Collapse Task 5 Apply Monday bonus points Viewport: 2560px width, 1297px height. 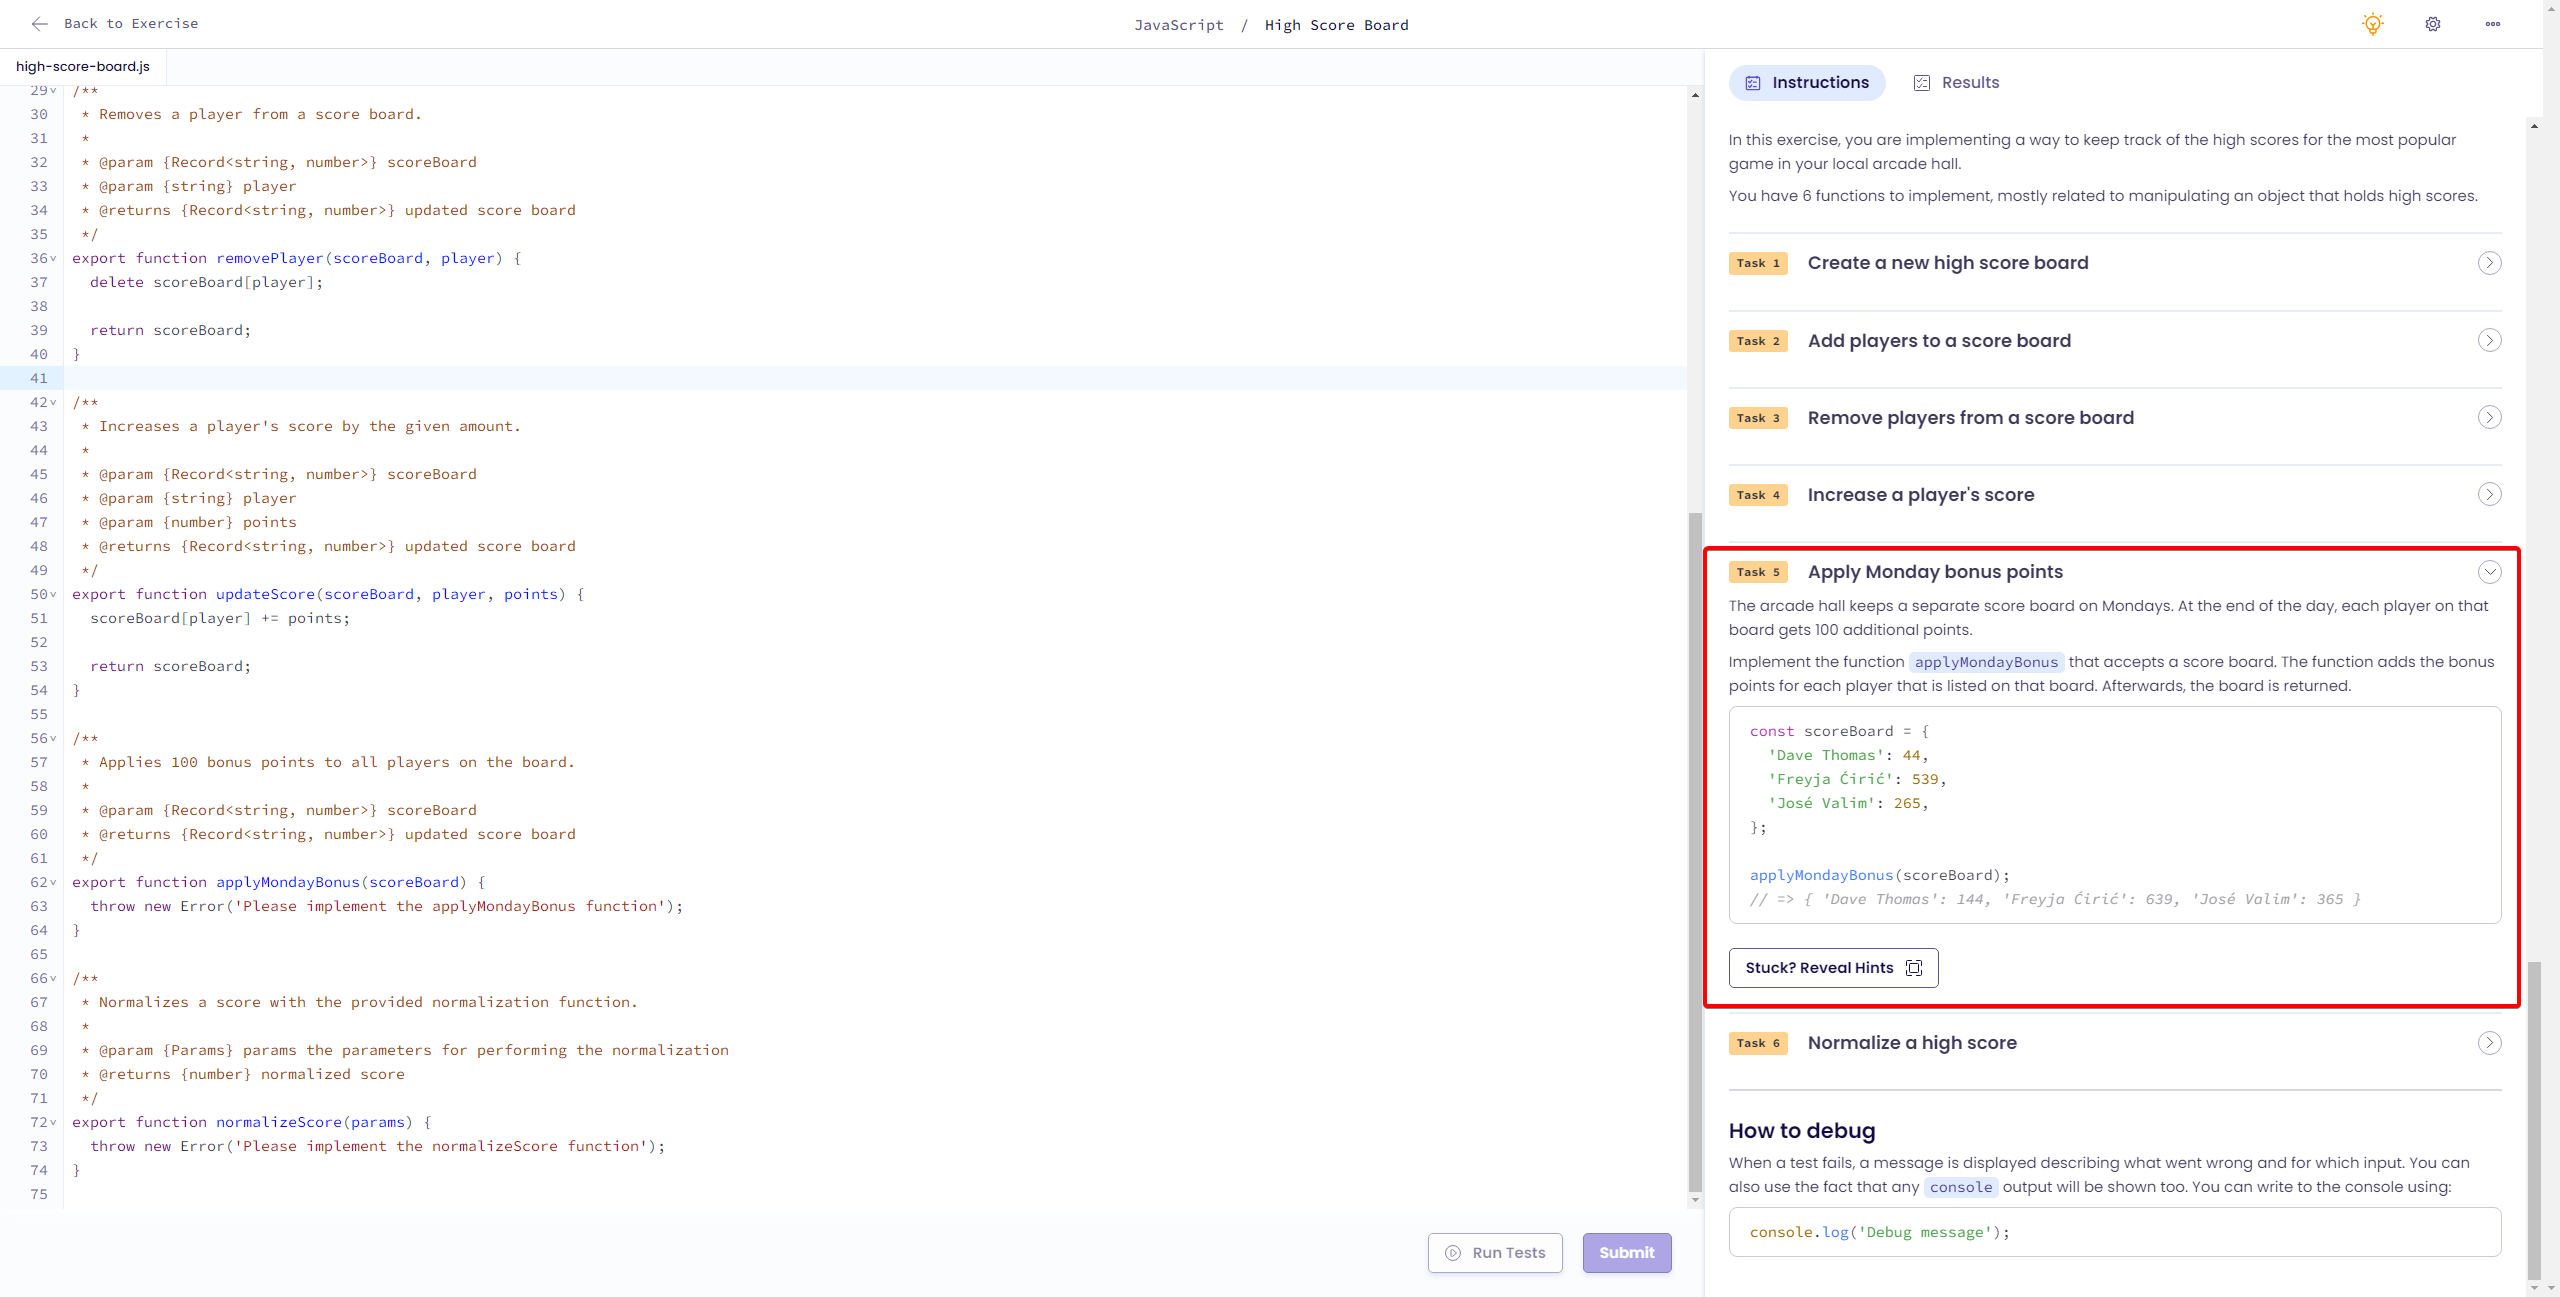click(2489, 572)
